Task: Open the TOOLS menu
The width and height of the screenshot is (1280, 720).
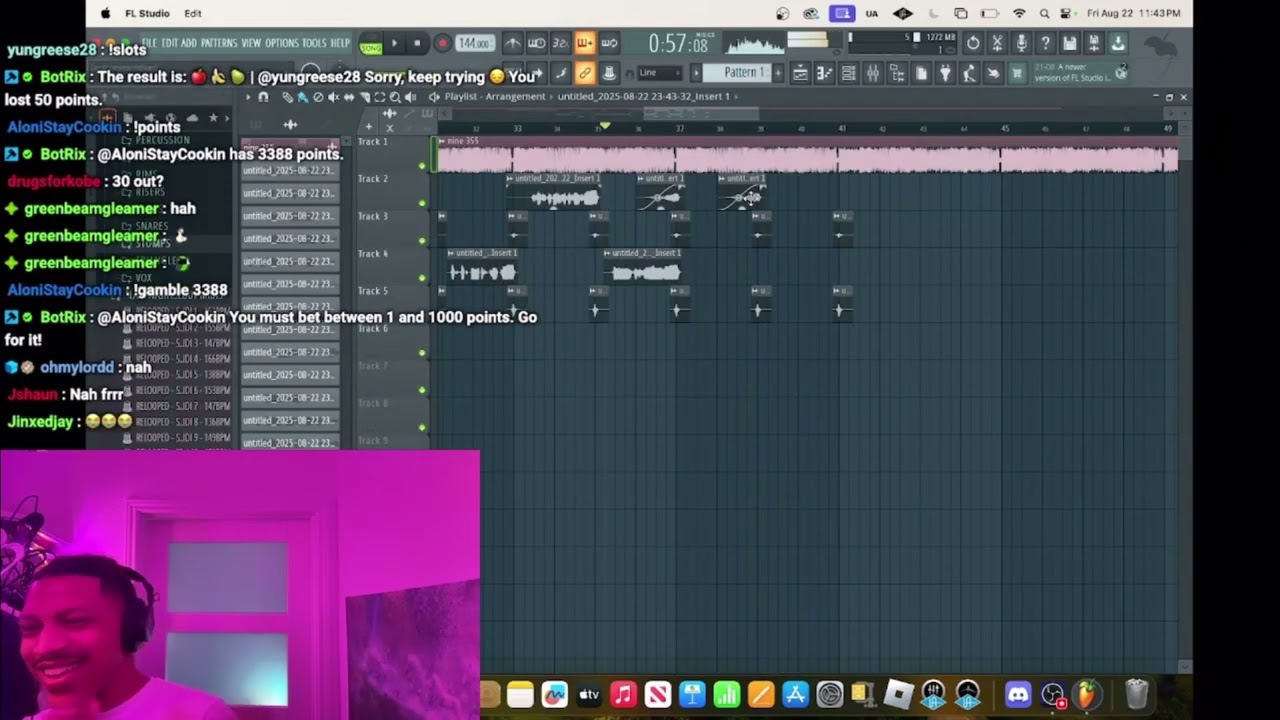Action: click(x=315, y=43)
